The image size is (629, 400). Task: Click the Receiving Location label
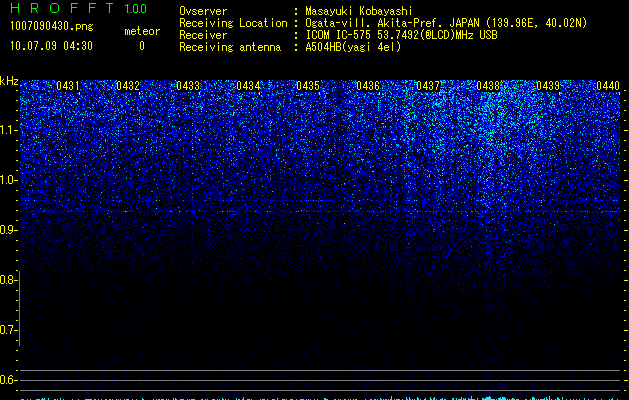click(233, 23)
